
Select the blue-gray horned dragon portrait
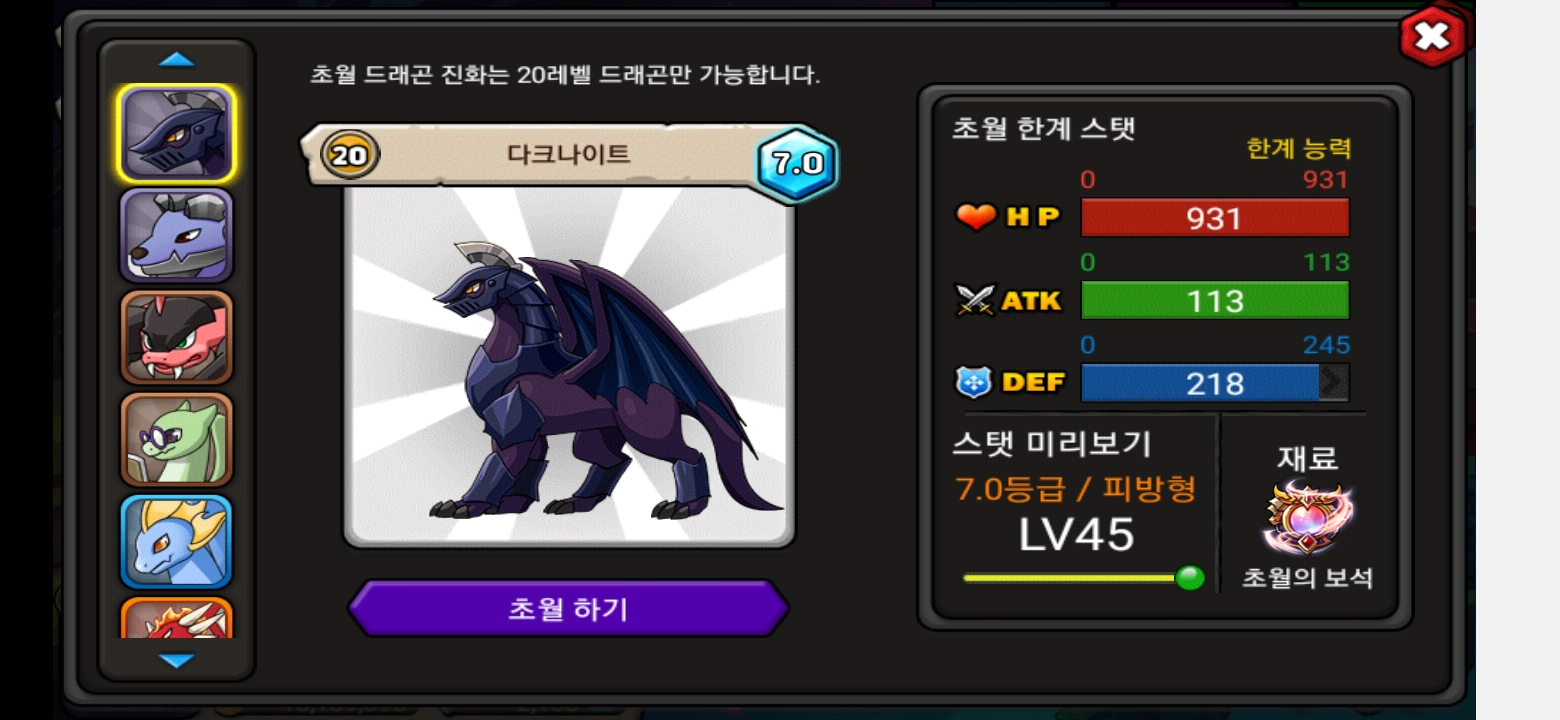177,235
